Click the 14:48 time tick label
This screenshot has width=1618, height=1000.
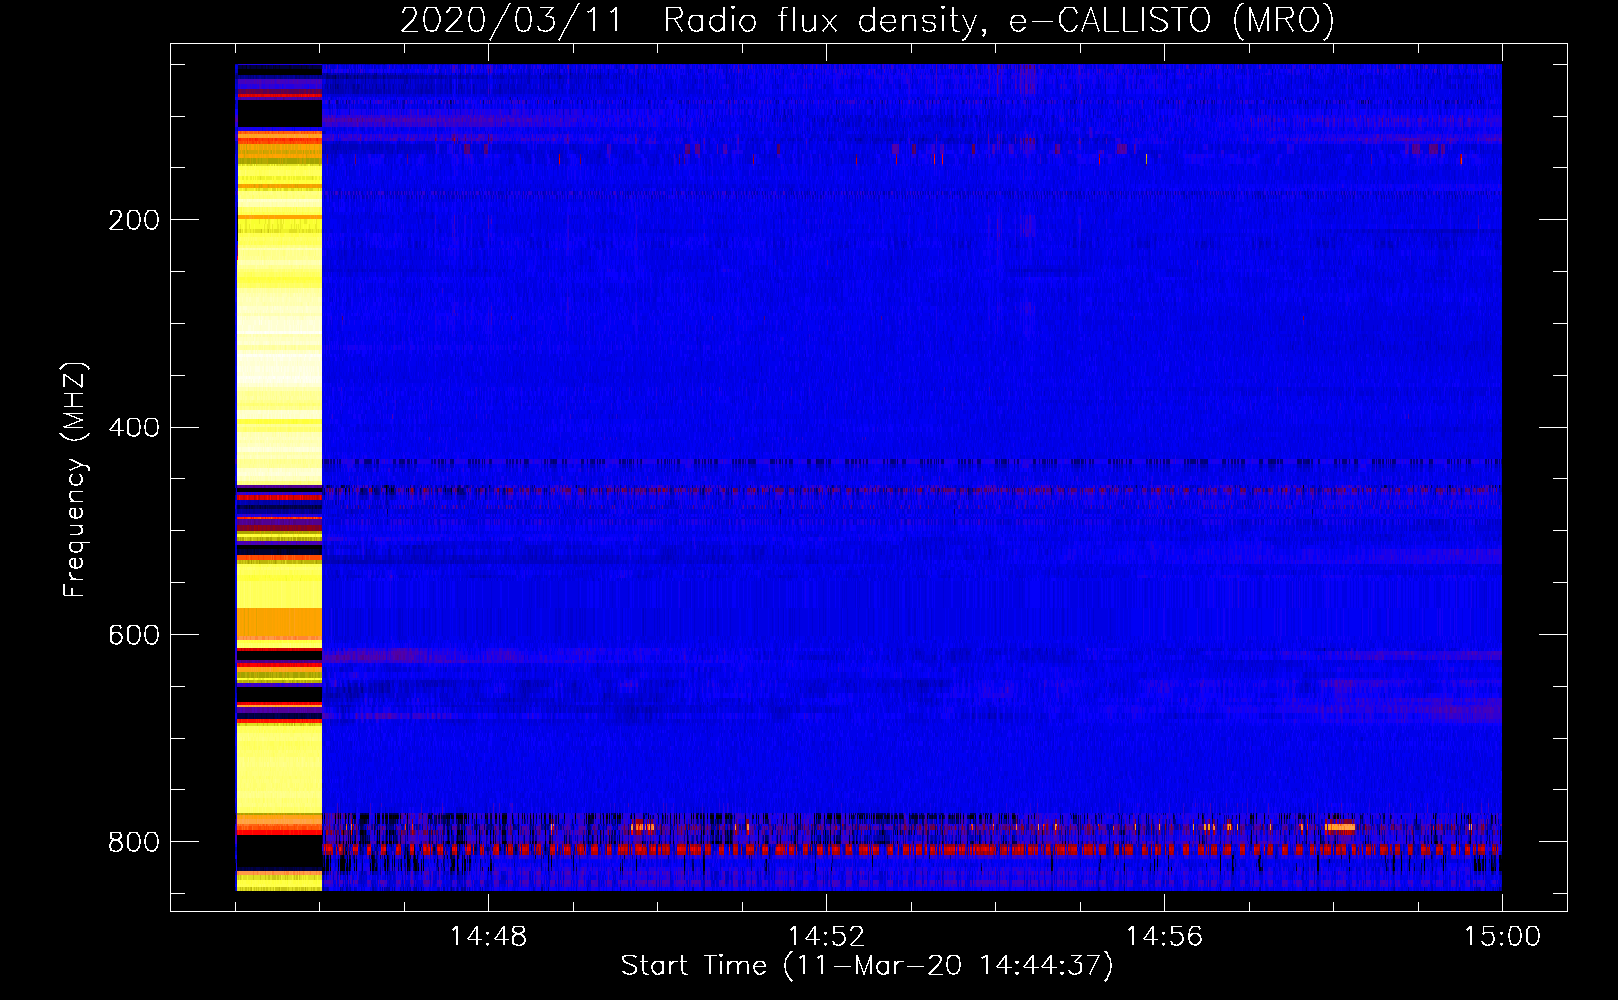[x=488, y=937]
